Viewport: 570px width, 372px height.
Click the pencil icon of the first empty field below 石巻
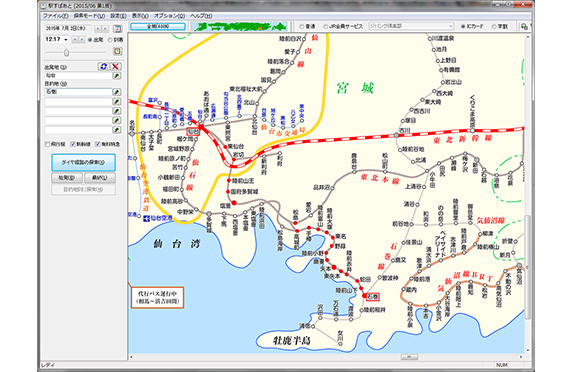pos(117,101)
